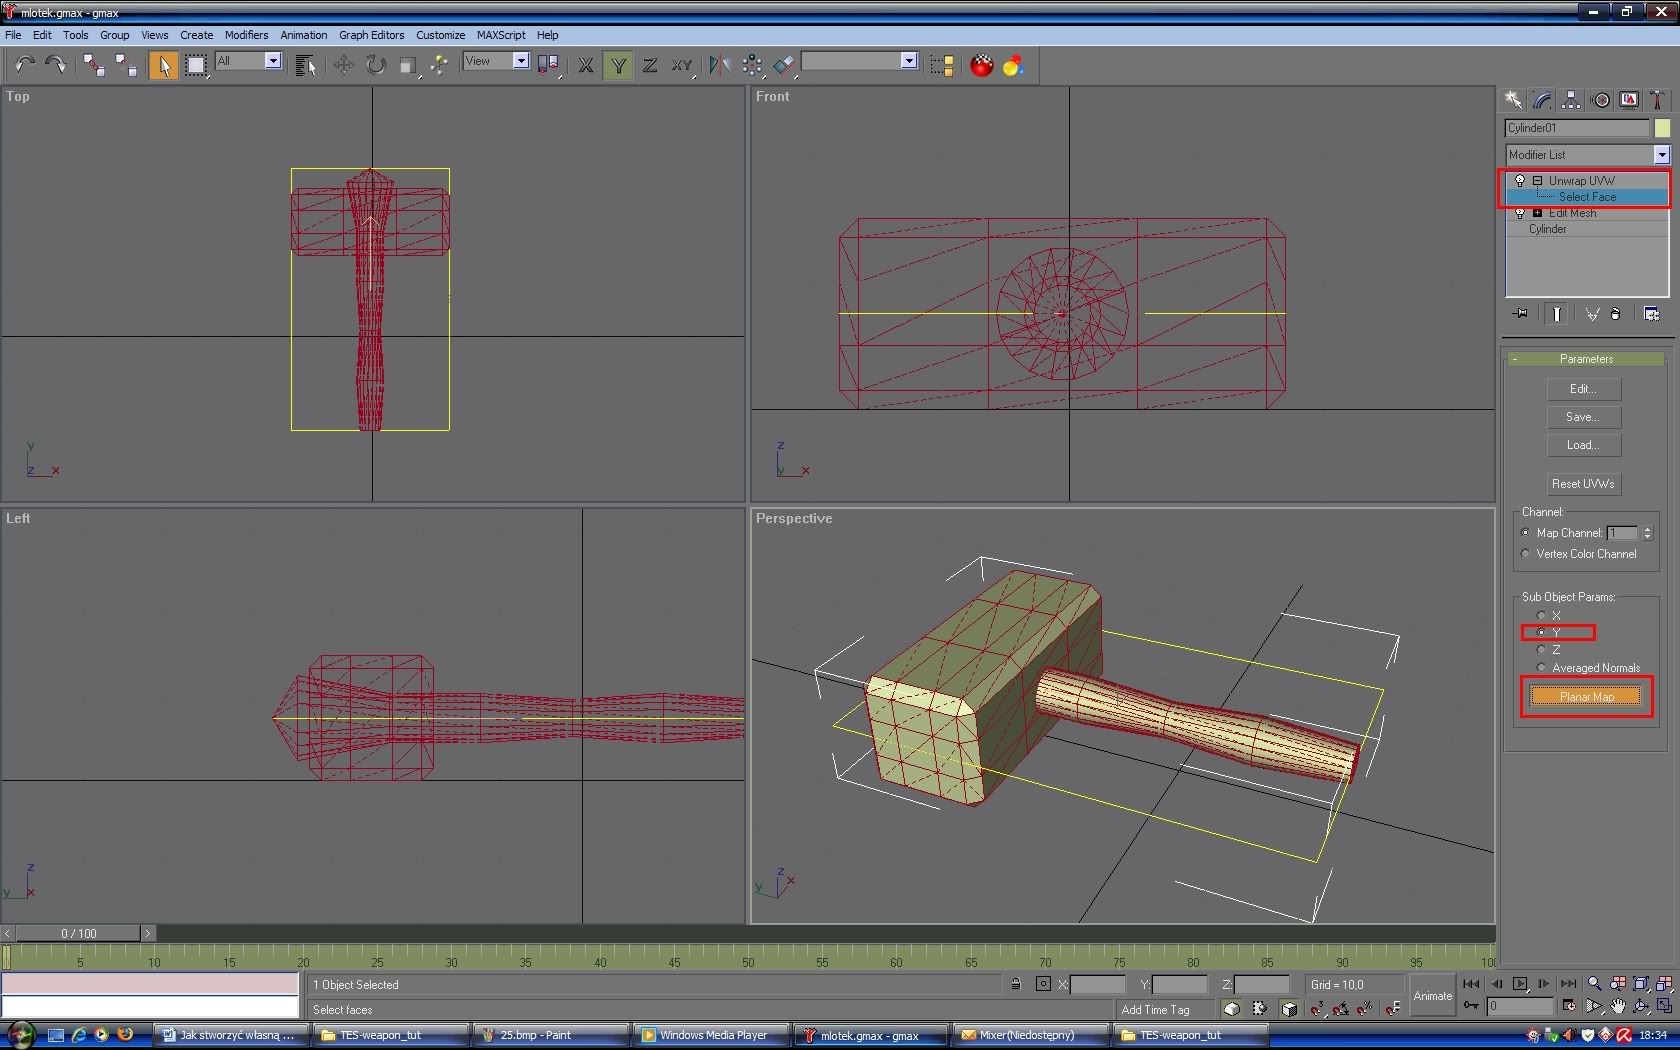Click the Planar Map button
The width and height of the screenshot is (1680, 1050).
[x=1586, y=697]
